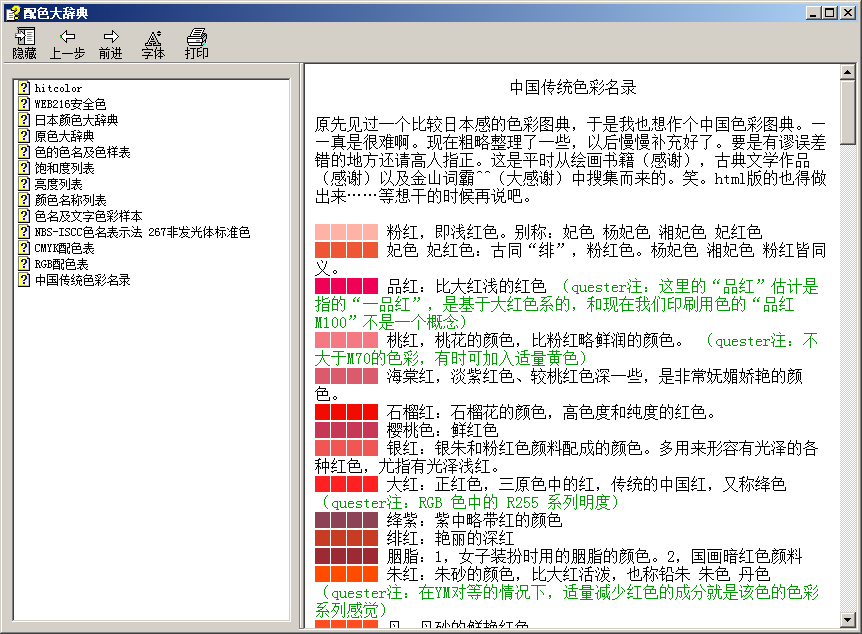Click the vertical scrollbar thumb
The image size is (862, 634).
pos(847,113)
